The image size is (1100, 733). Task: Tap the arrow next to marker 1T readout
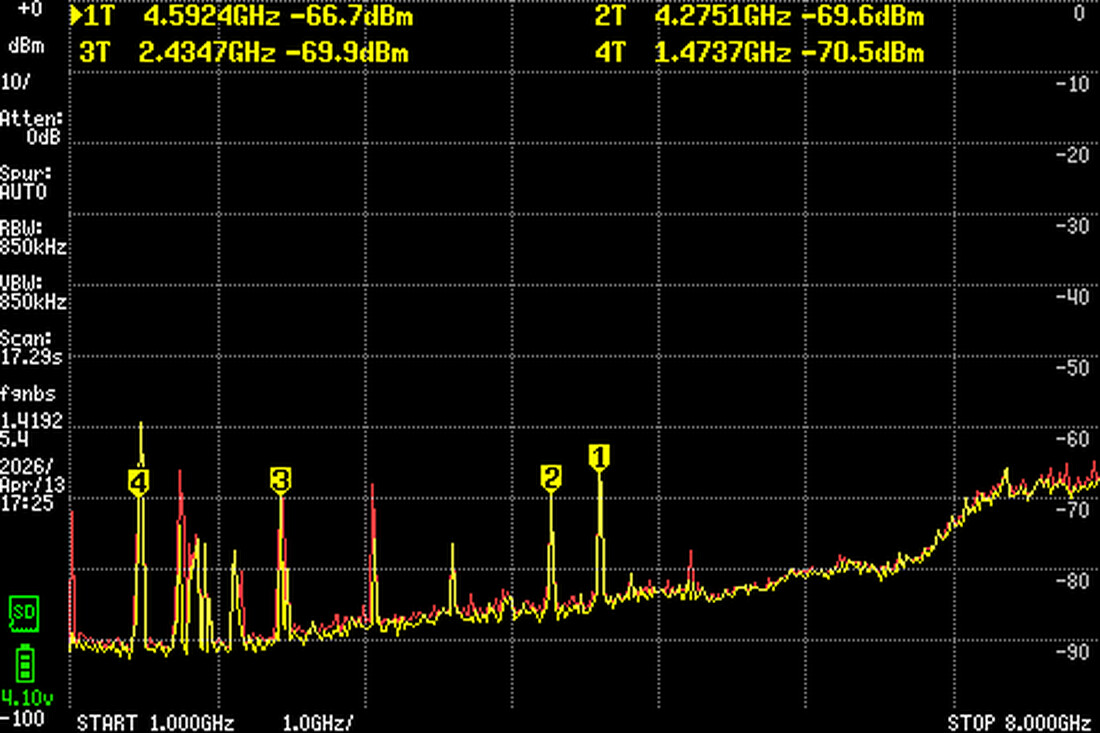pos(78,16)
